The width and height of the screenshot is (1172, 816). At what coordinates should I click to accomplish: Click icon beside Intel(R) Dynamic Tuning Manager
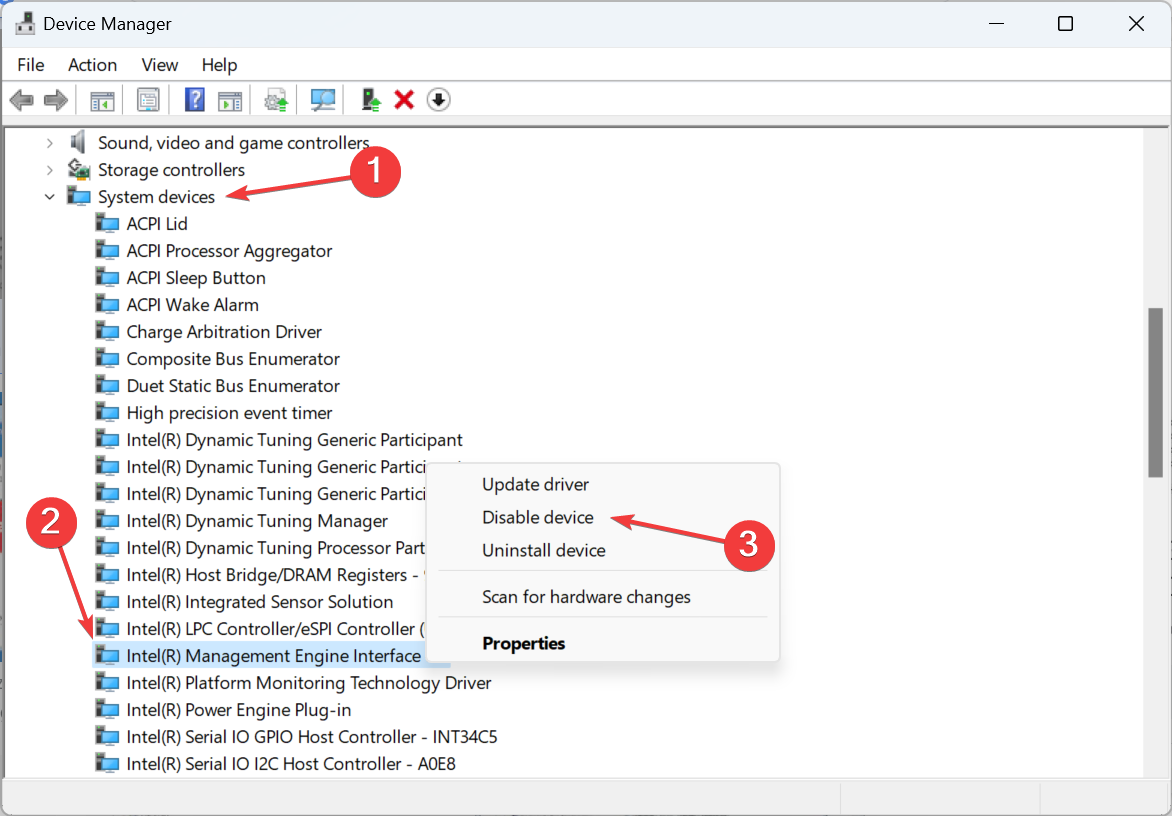click(x=107, y=520)
